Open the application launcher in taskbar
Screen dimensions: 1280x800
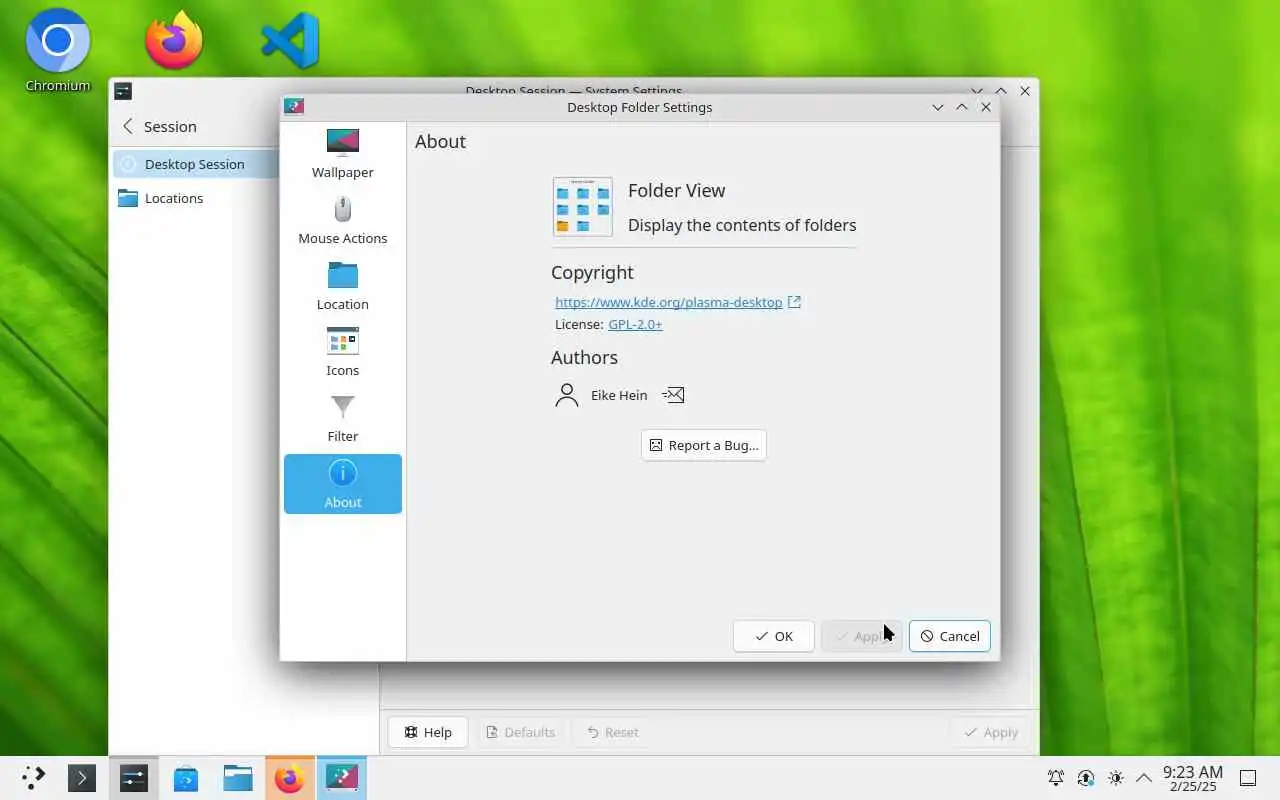[33, 778]
